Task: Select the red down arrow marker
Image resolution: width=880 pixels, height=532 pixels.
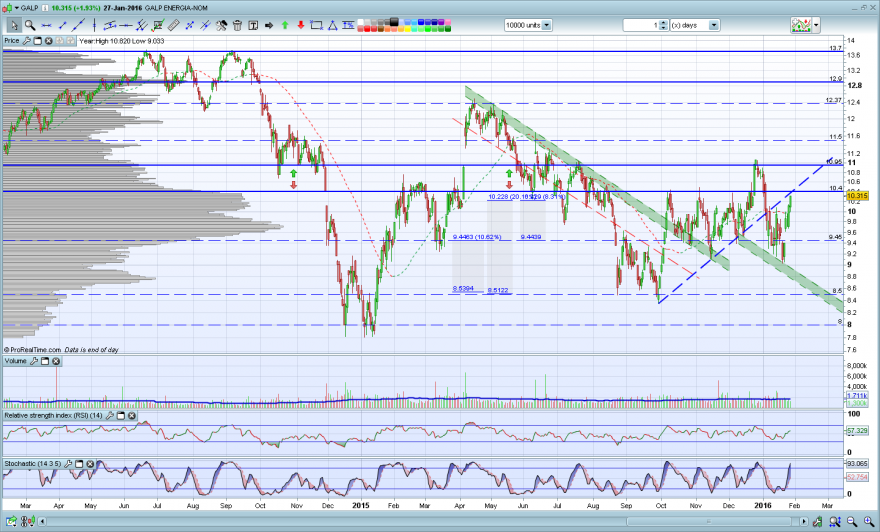Action: [x=301, y=25]
